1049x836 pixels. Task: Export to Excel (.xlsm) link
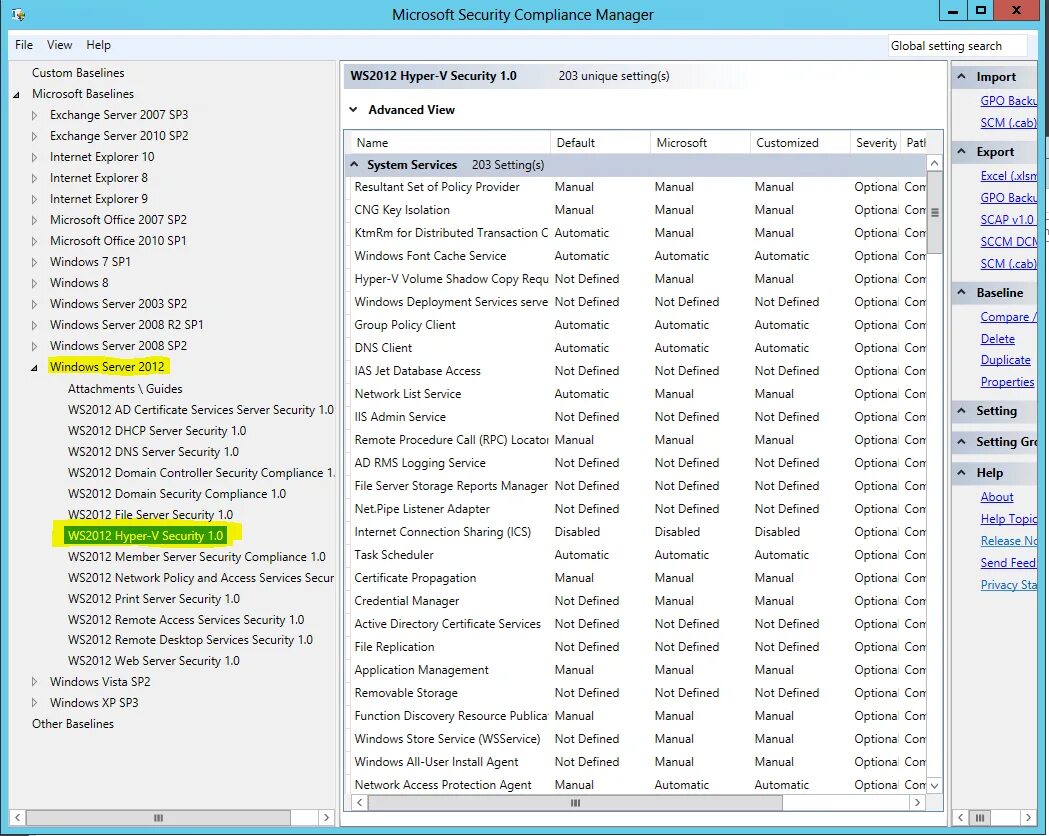coord(1008,176)
